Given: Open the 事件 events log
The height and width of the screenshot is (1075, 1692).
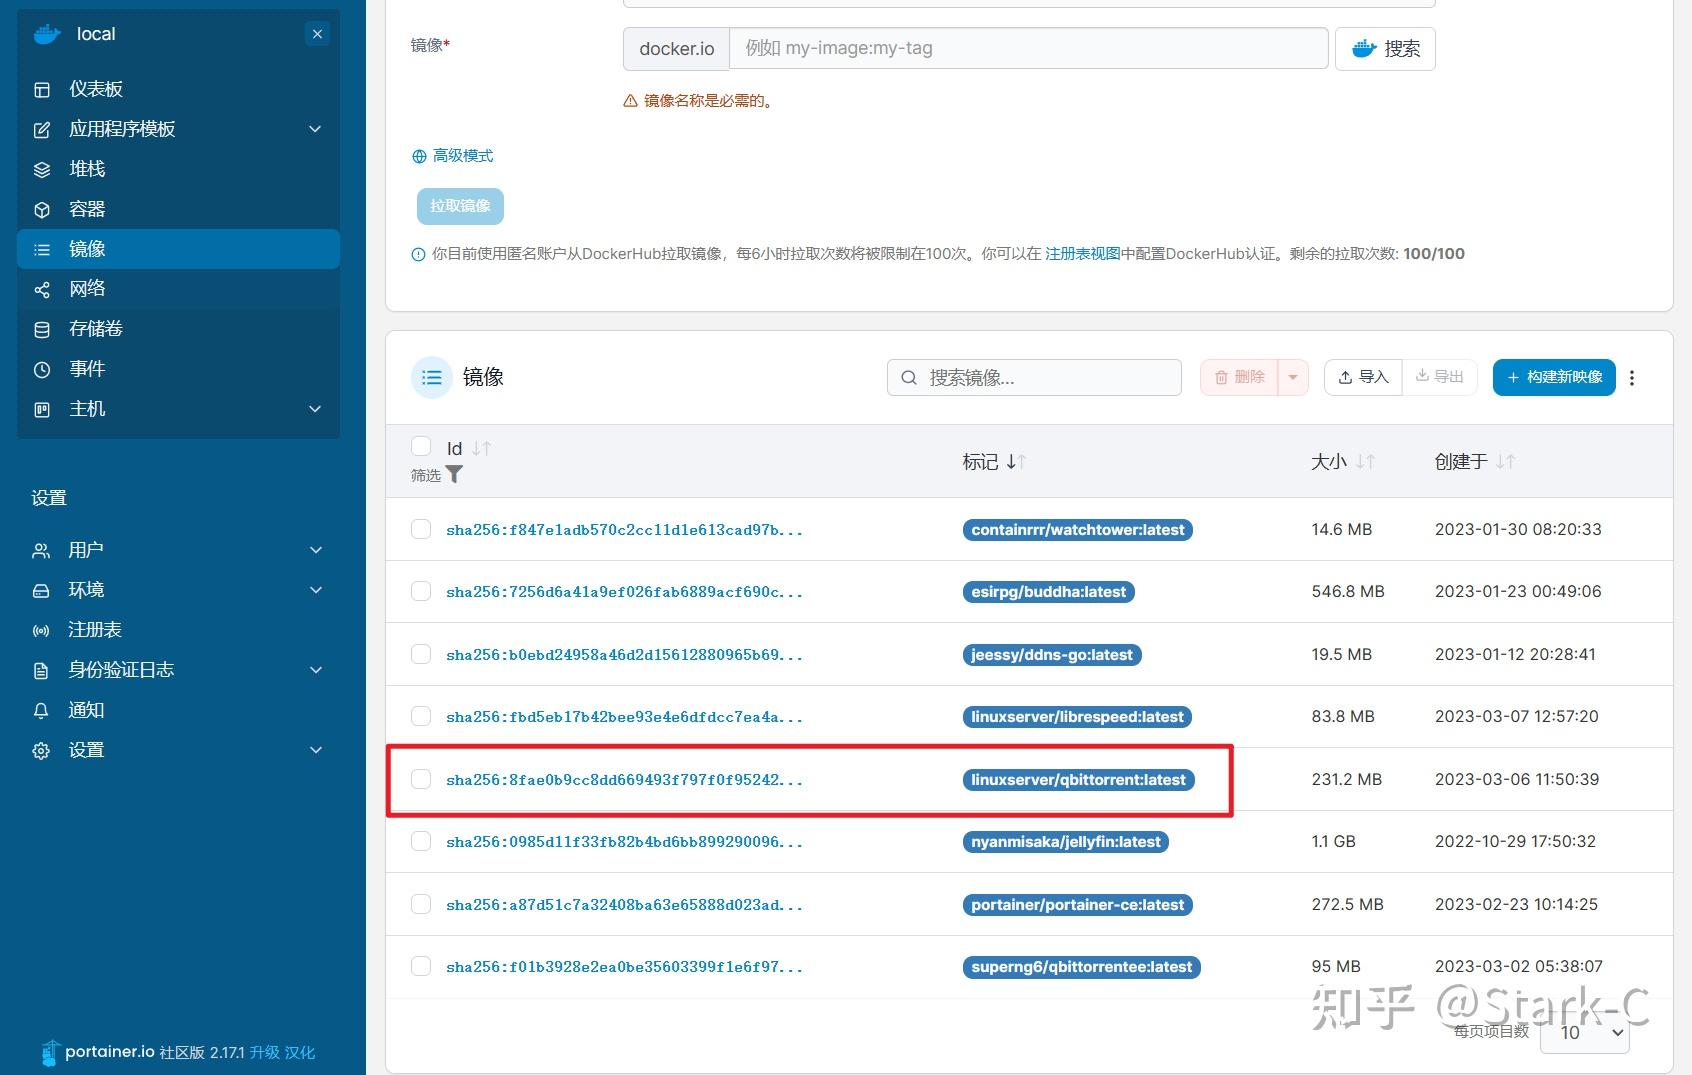Looking at the screenshot, I should coord(86,369).
